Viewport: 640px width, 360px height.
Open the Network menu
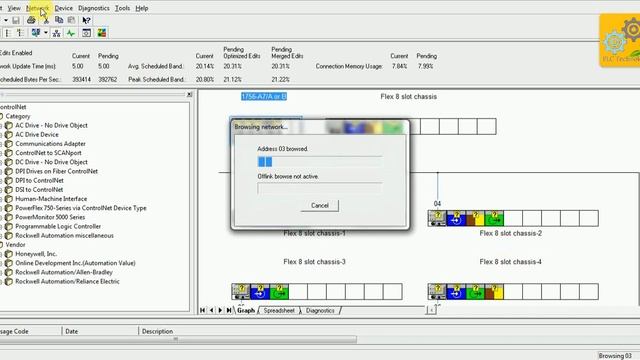point(37,8)
